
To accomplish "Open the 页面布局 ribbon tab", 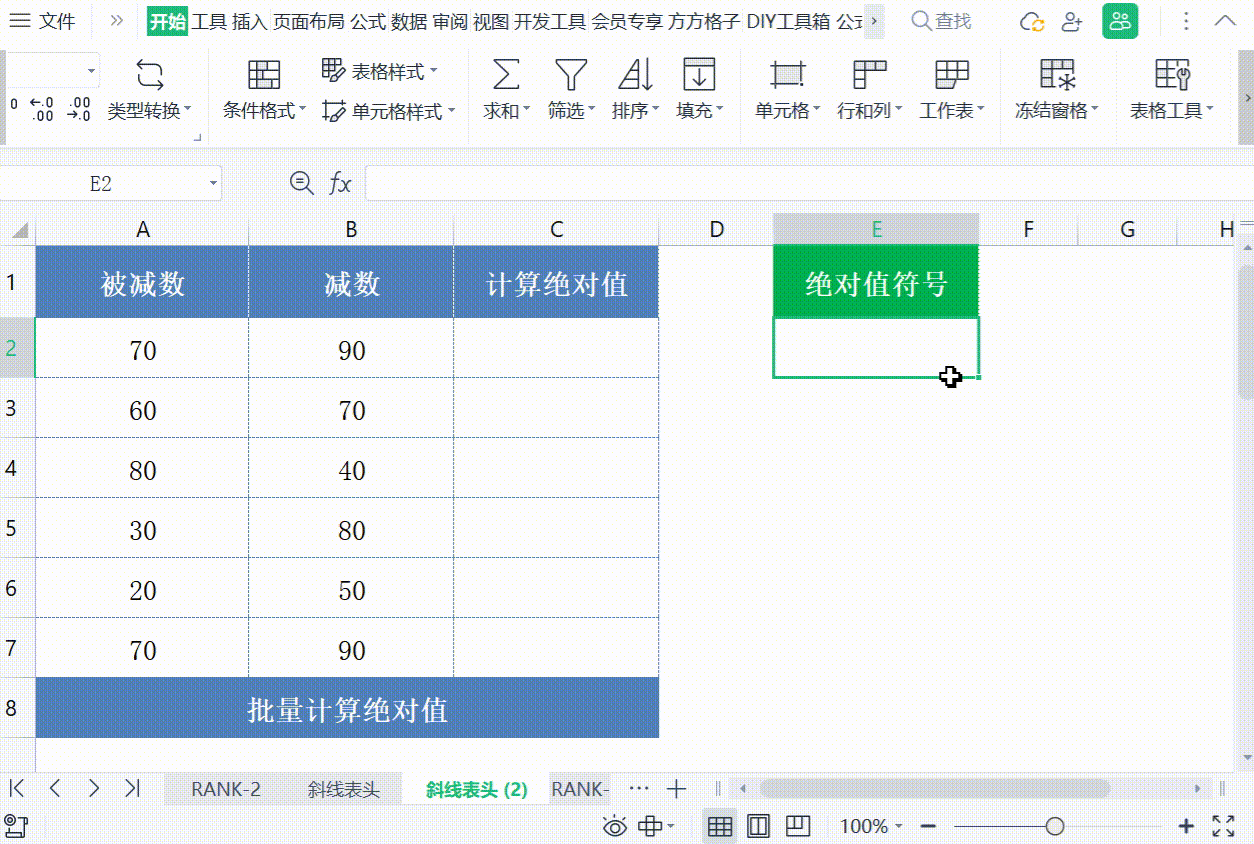I will coord(309,21).
